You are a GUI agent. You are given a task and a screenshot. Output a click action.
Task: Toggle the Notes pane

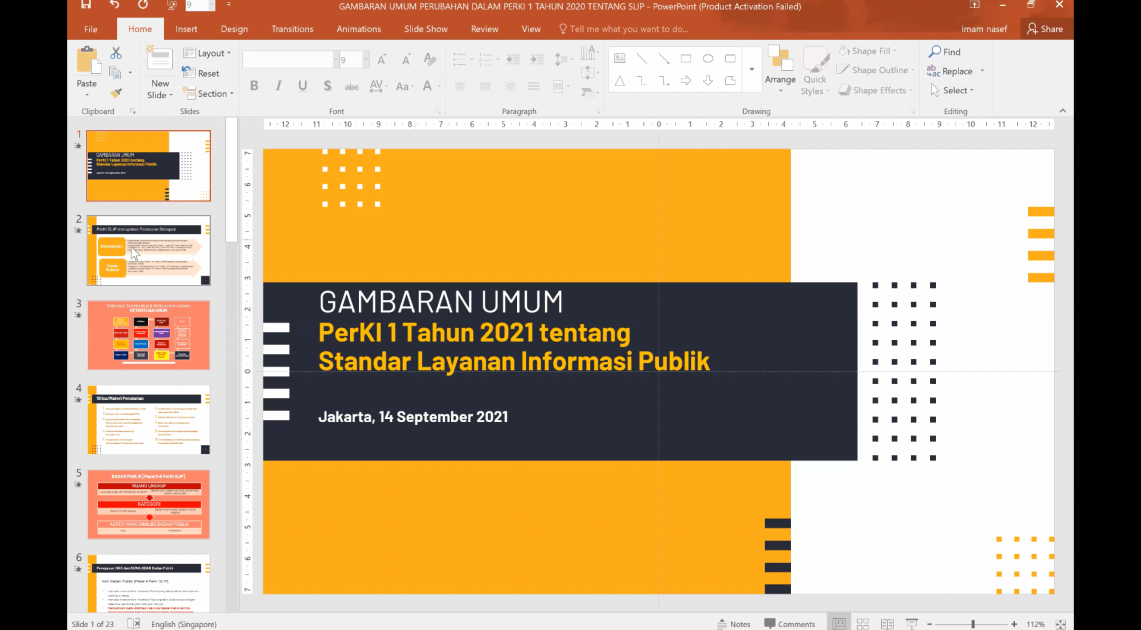[x=733, y=624]
